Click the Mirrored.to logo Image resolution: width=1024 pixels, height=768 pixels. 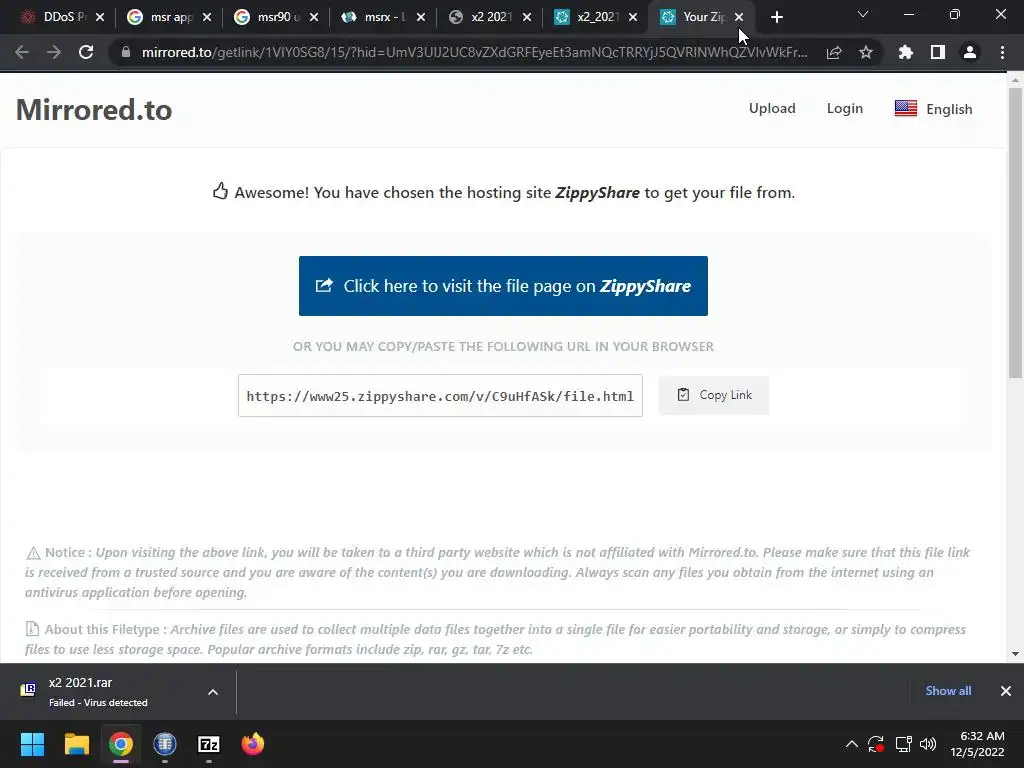coord(94,110)
